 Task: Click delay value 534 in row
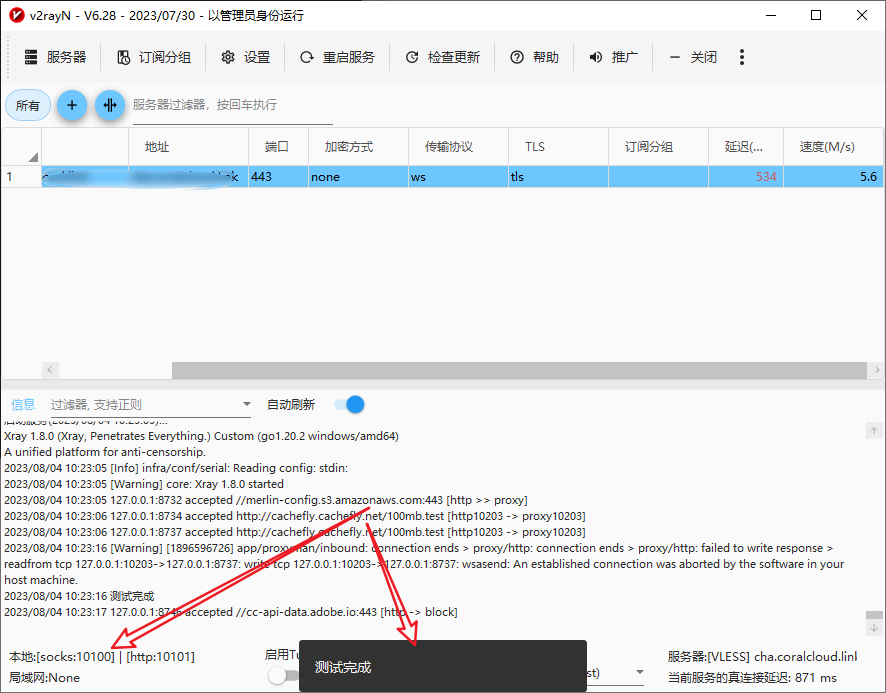tap(745, 177)
